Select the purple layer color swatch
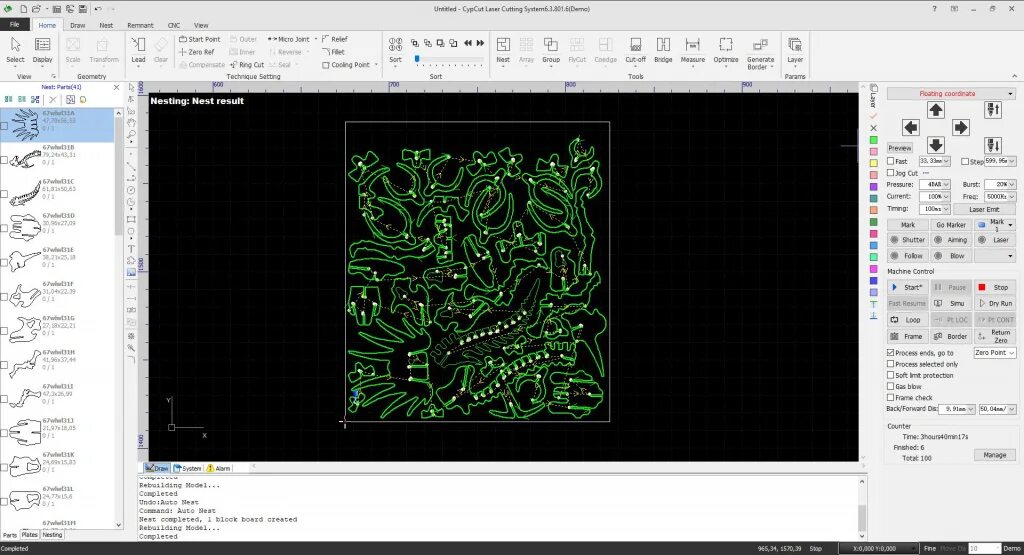Screen dimensions: 1024x555 [874, 186]
